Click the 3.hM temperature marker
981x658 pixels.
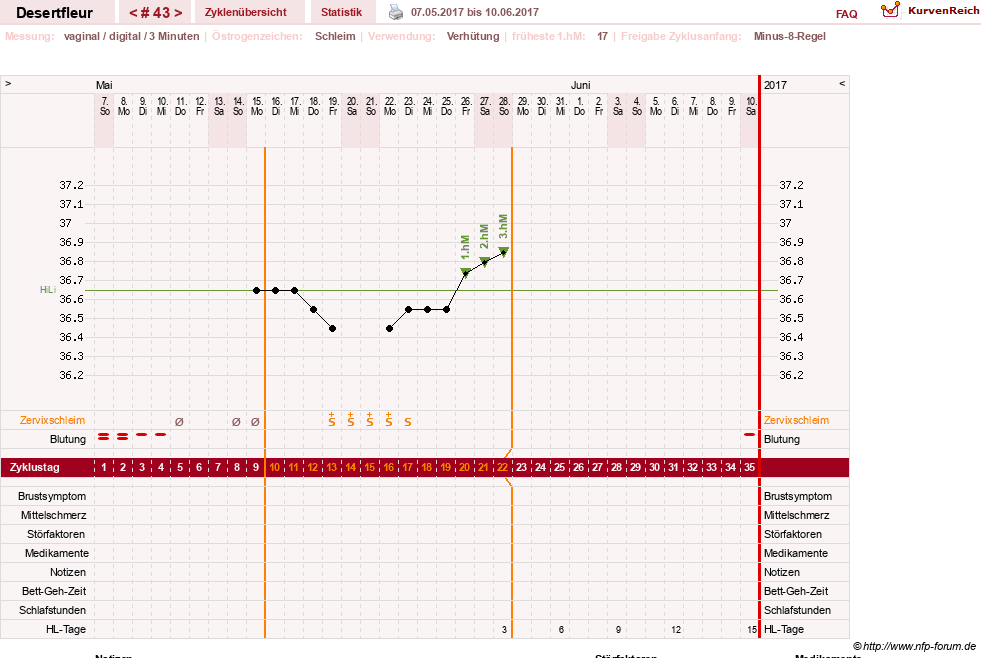[504, 251]
